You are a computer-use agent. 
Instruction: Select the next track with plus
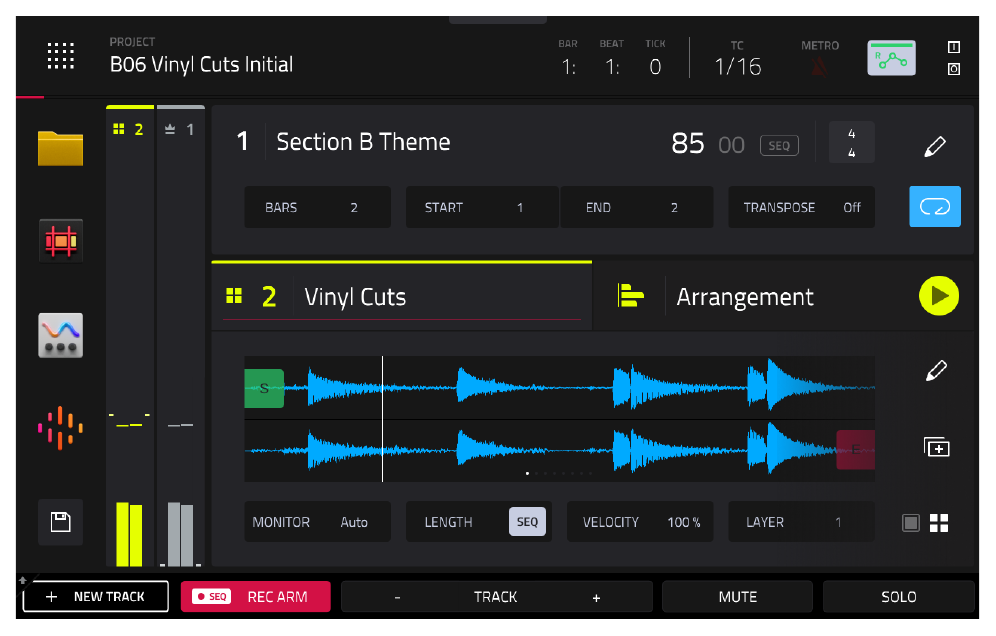(596, 597)
